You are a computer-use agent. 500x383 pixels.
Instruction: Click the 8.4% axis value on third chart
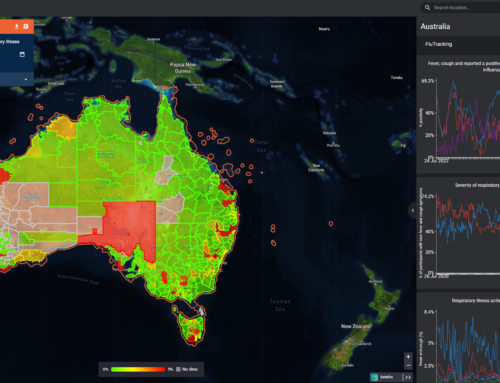coord(429,312)
